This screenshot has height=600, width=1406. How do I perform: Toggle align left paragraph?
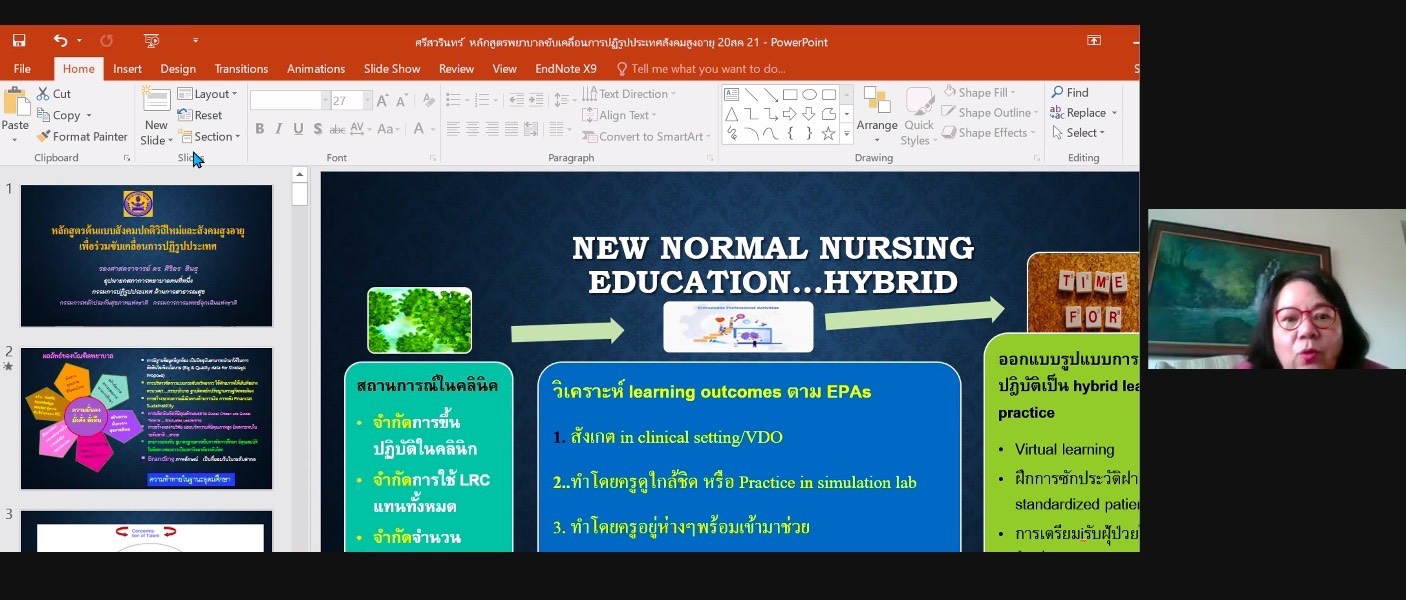pyautogui.click(x=453, y=129)
